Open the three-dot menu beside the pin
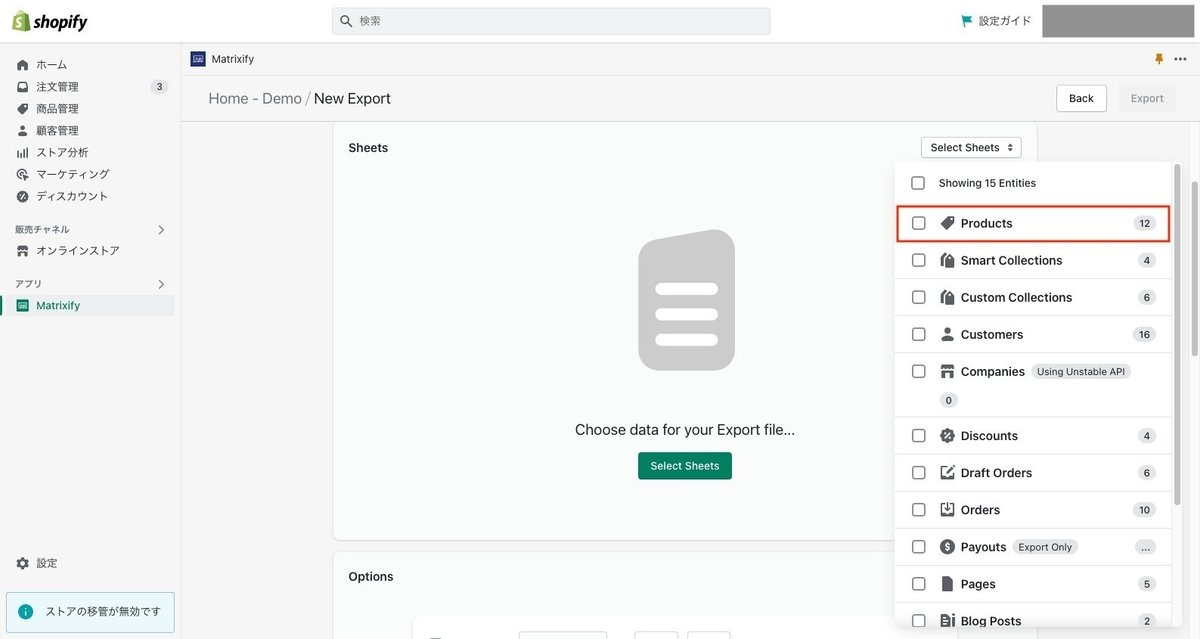The image size is (1200, 639). pos(1180,58)
